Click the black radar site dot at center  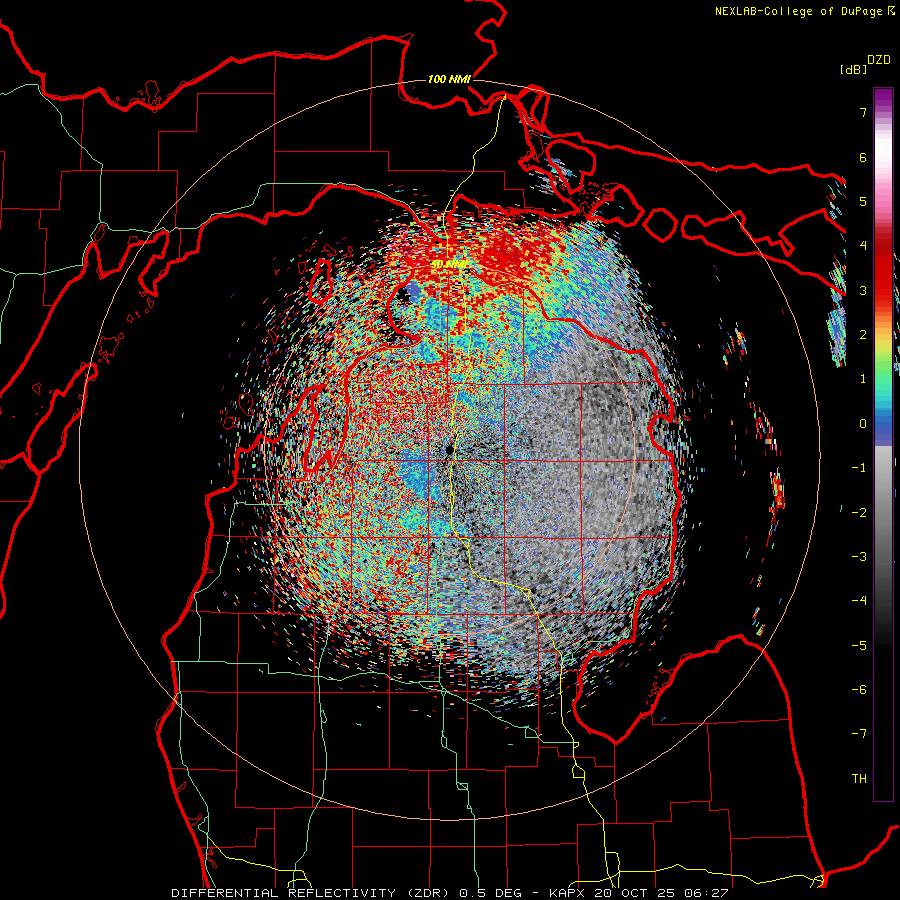(450, 449)
